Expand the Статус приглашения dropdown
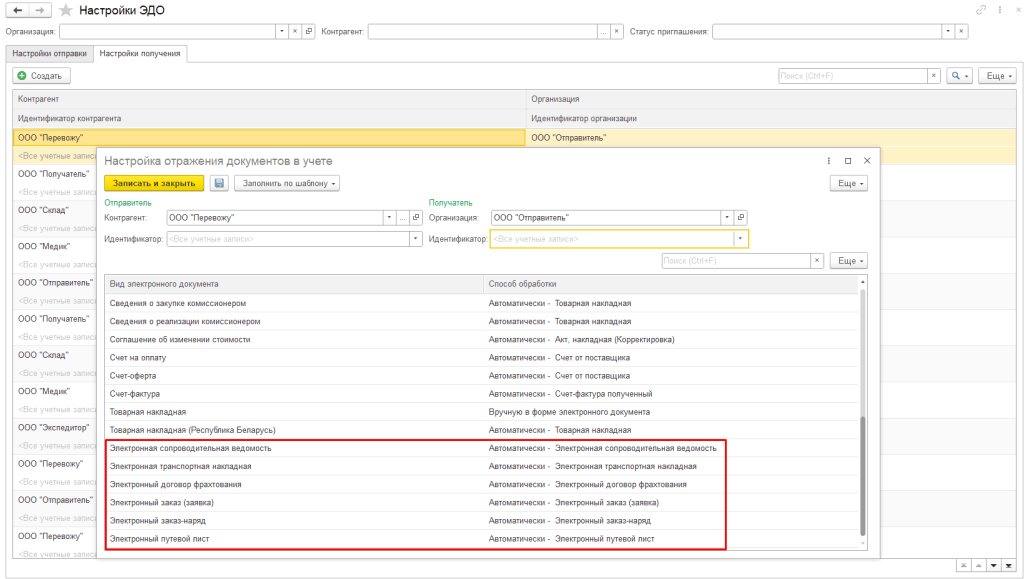The height and width of the screenshot is (579, 1024). [x=948, y=31]
